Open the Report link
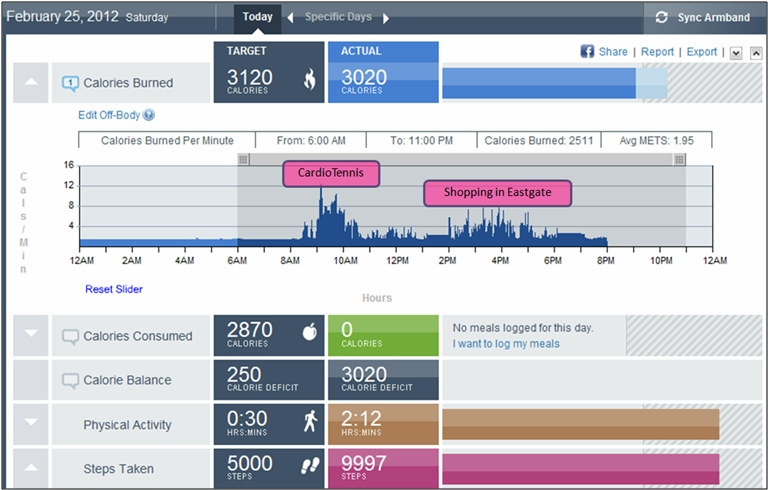The height and width of the screenshot is (490, 768). (x=657, y=52)
